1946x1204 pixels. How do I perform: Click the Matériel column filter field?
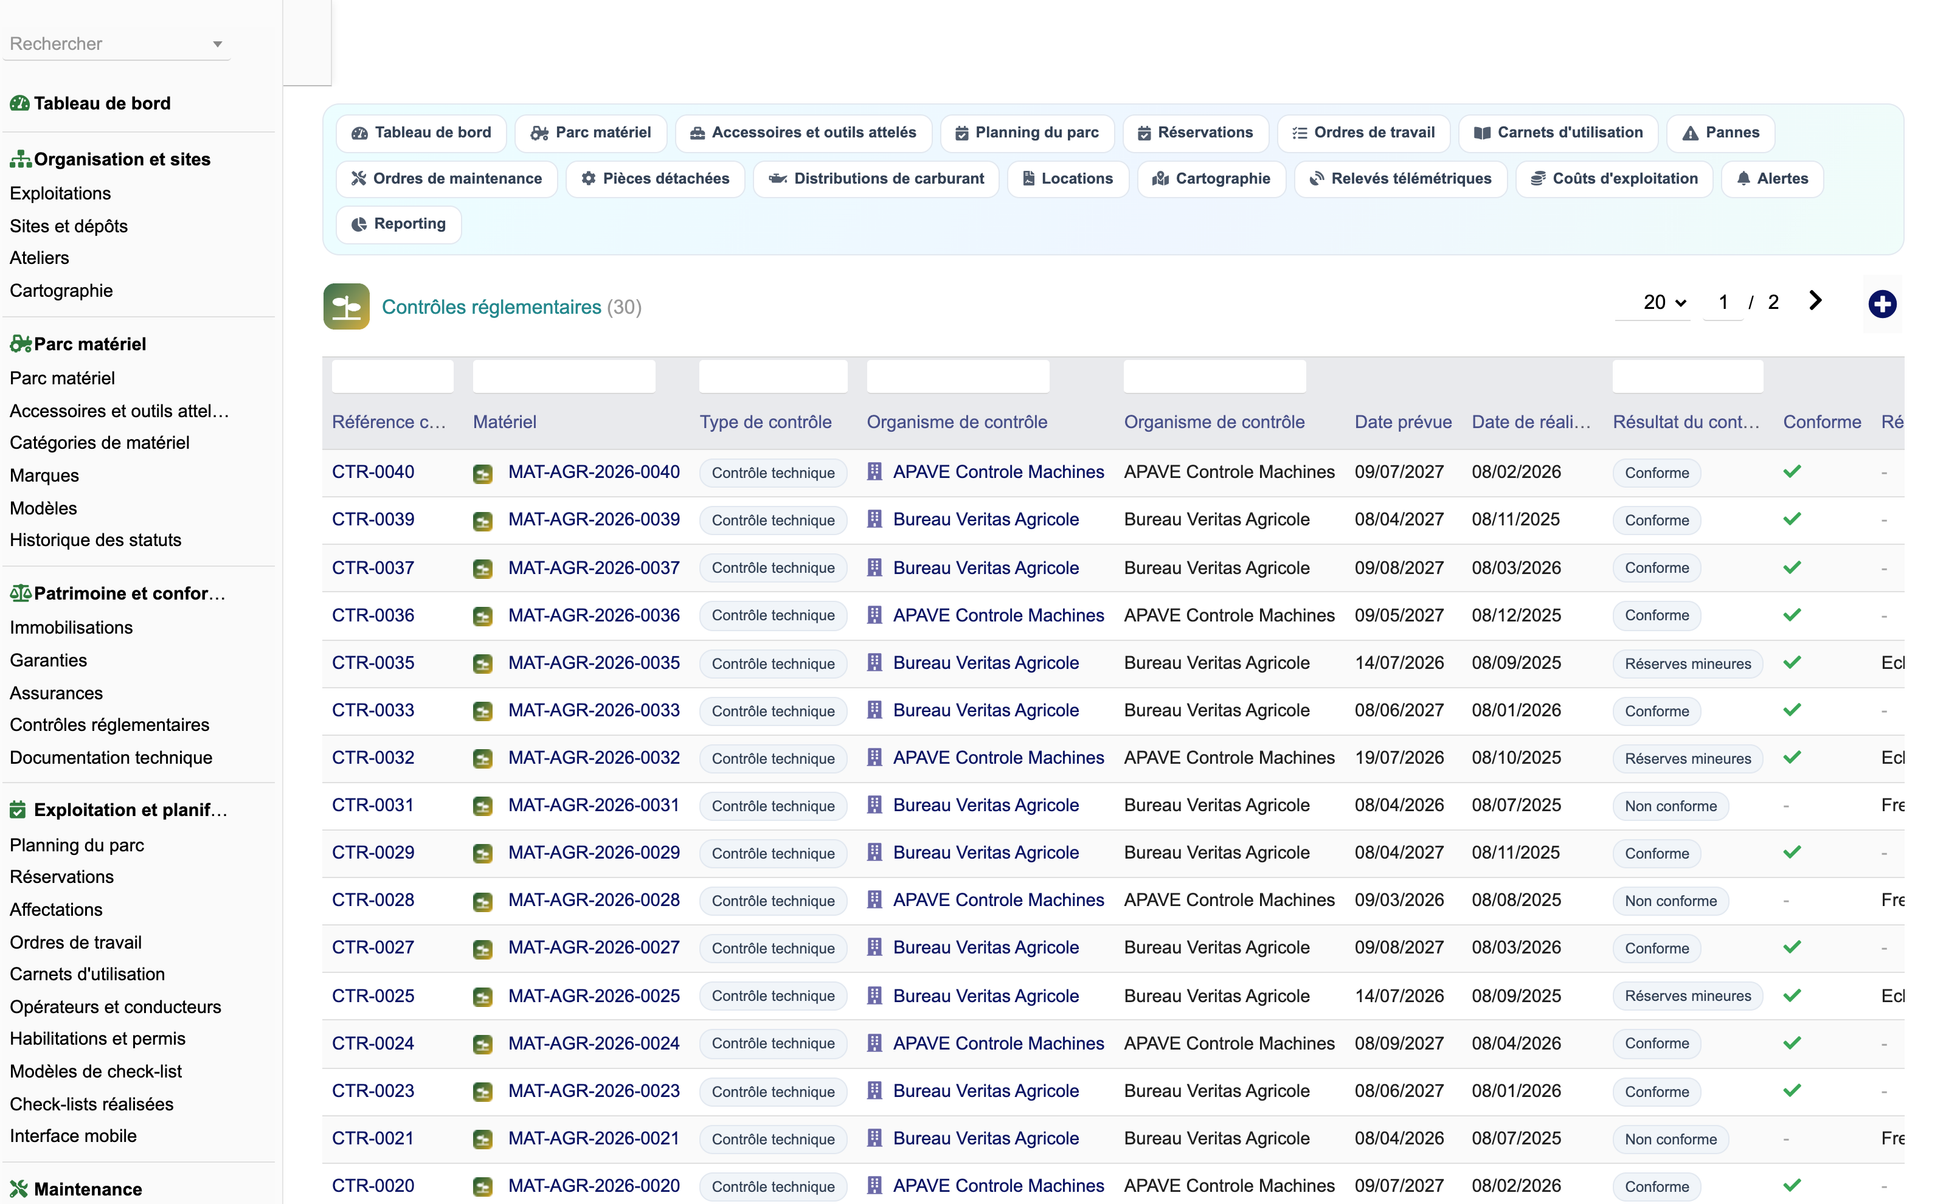(564, 377)
